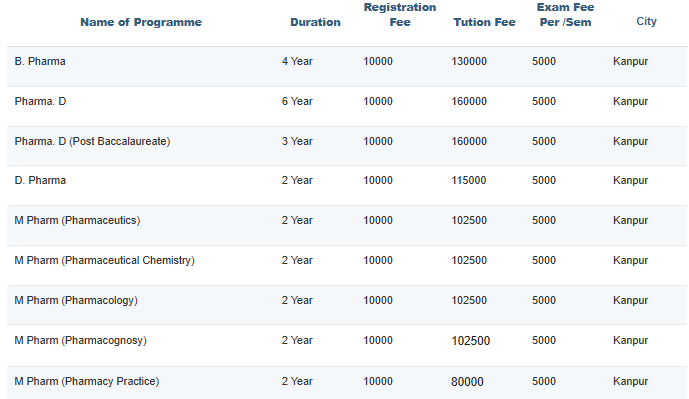
Task: Click the 6 Year duration cell
Action: 297,101
